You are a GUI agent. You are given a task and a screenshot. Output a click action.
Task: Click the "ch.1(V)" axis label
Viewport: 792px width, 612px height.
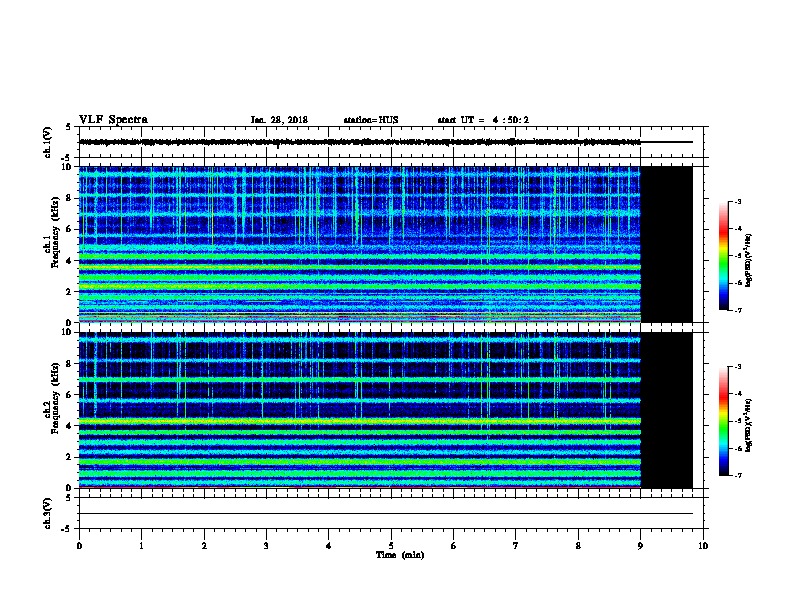(48, 142)
